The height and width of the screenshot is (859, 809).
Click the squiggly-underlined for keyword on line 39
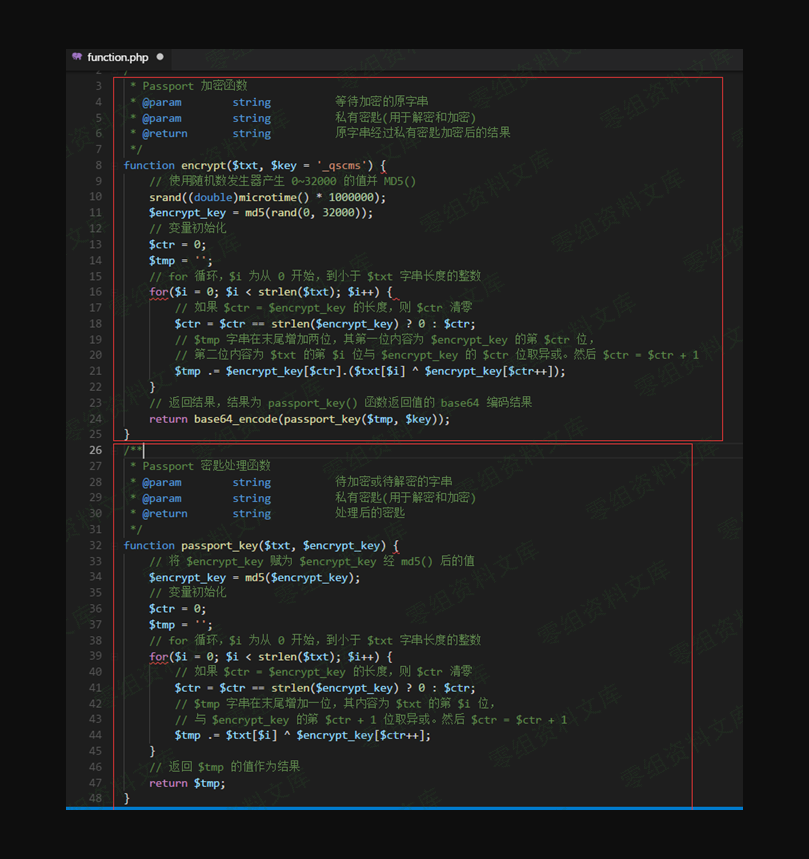(158, 656)
